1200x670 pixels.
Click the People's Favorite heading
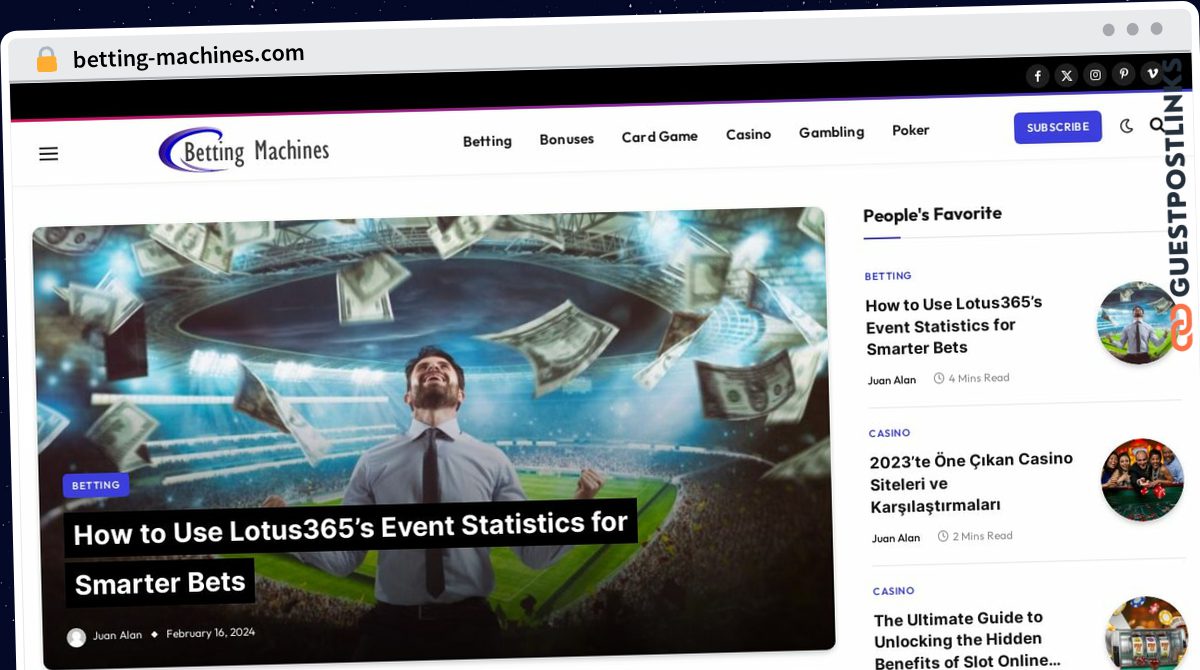point(932,214)
